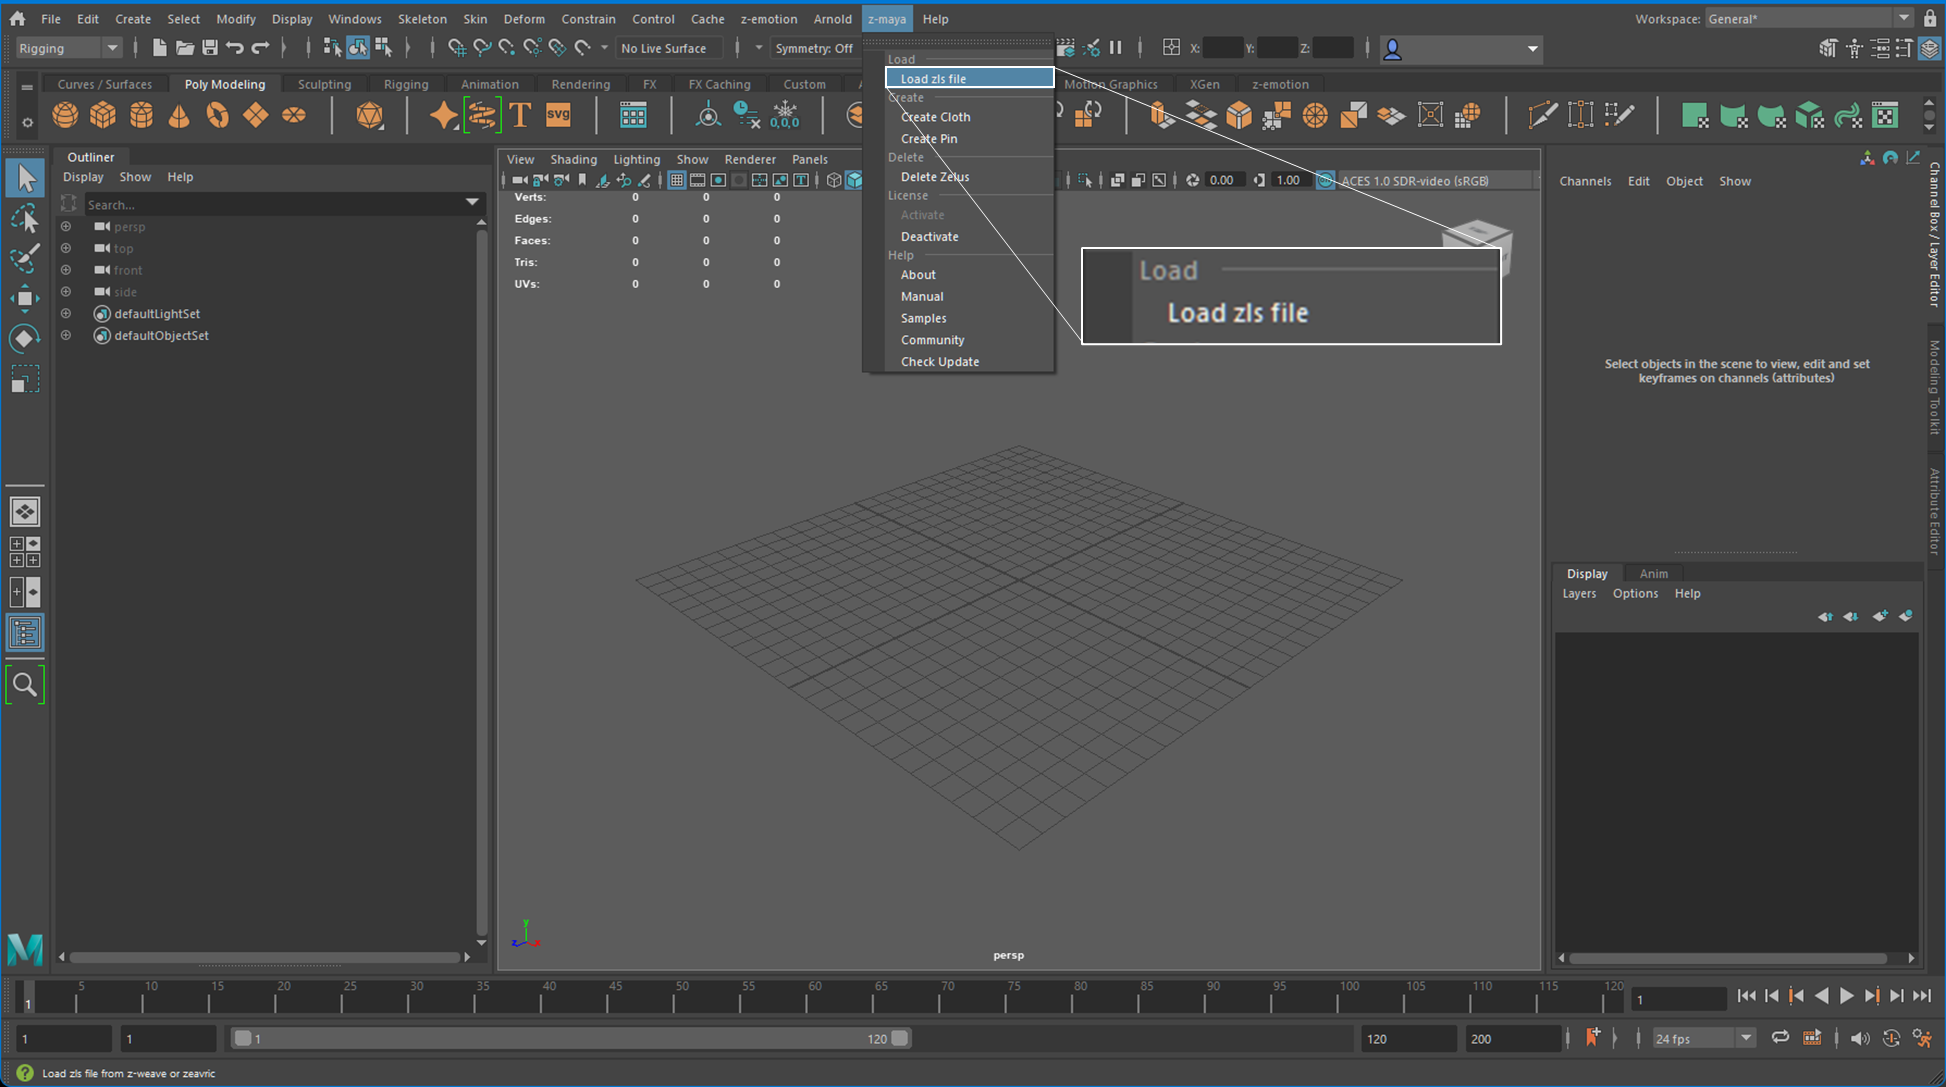
Task: Toggle four-view panel layout
Action: coord(25,552)
